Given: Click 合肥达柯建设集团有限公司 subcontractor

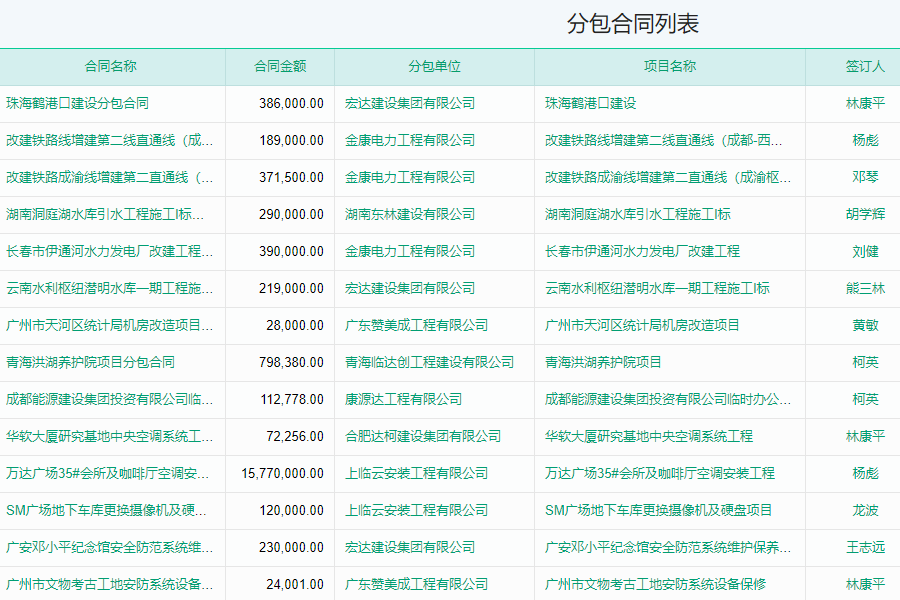Looking at the screenshot, I should coord(423,436).
